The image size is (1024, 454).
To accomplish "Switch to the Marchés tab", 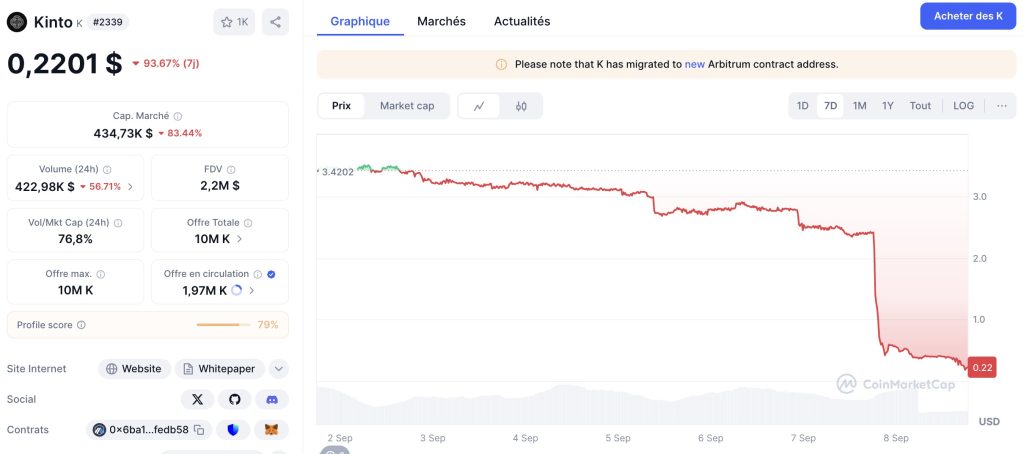I will 441,21.
